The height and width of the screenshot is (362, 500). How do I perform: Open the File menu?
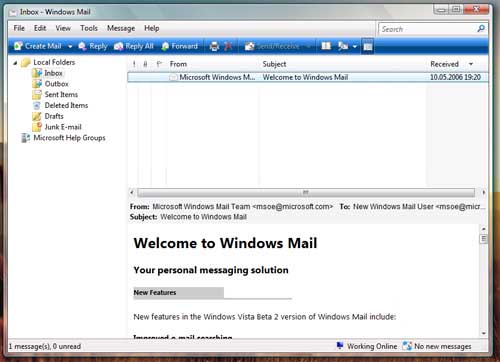19,28
